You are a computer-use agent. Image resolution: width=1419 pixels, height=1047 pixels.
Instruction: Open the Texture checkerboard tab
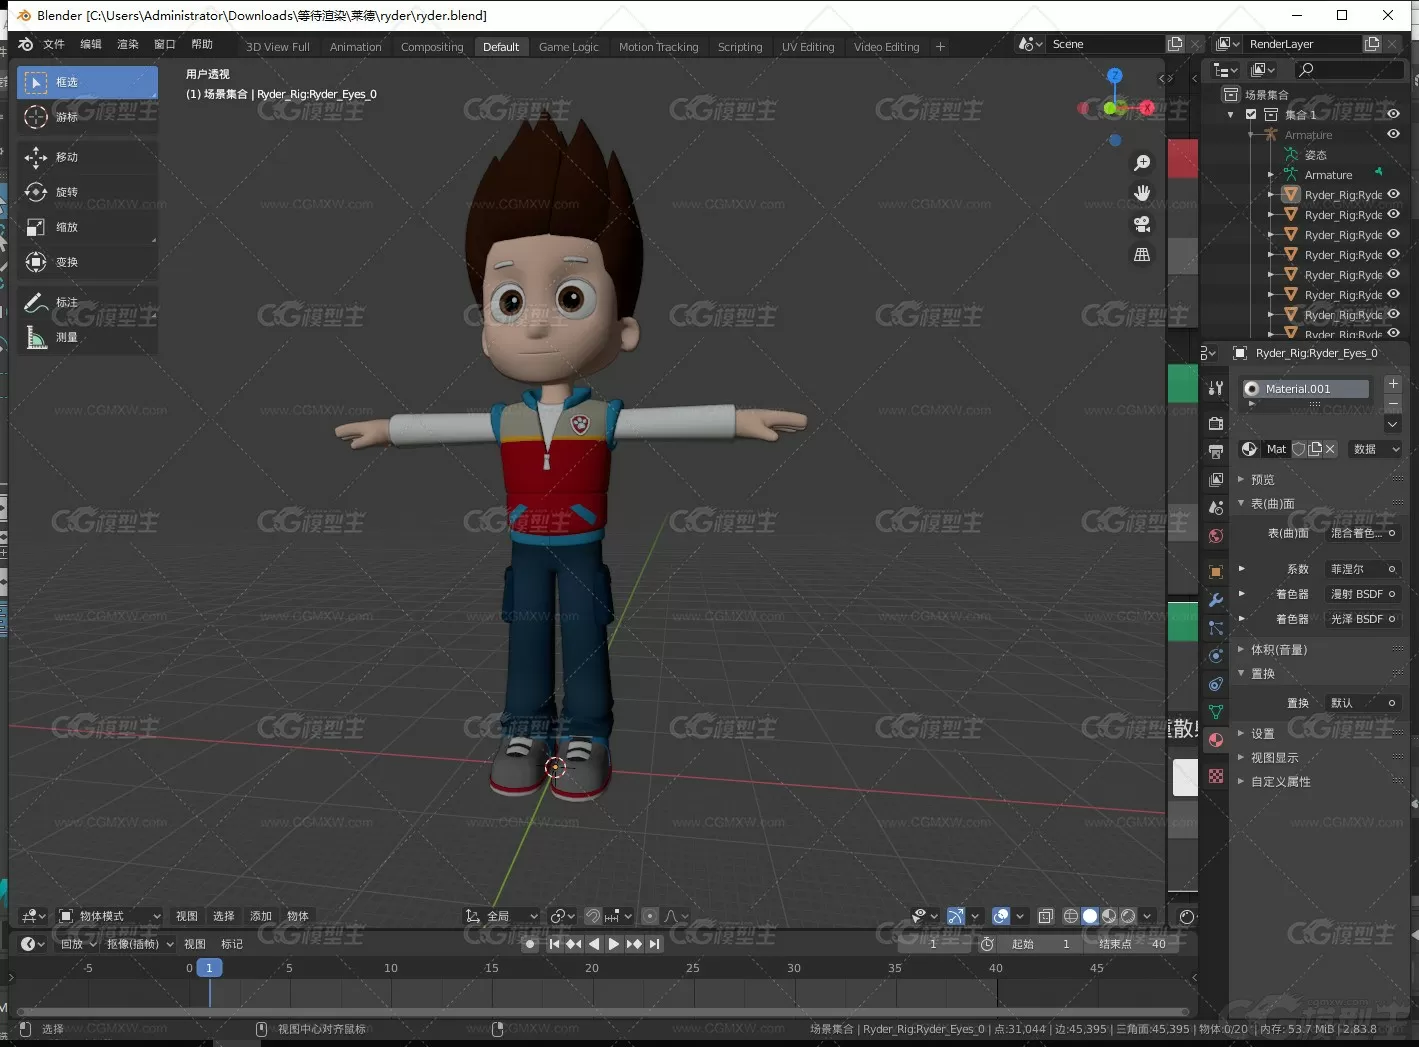coord(1216,776)
